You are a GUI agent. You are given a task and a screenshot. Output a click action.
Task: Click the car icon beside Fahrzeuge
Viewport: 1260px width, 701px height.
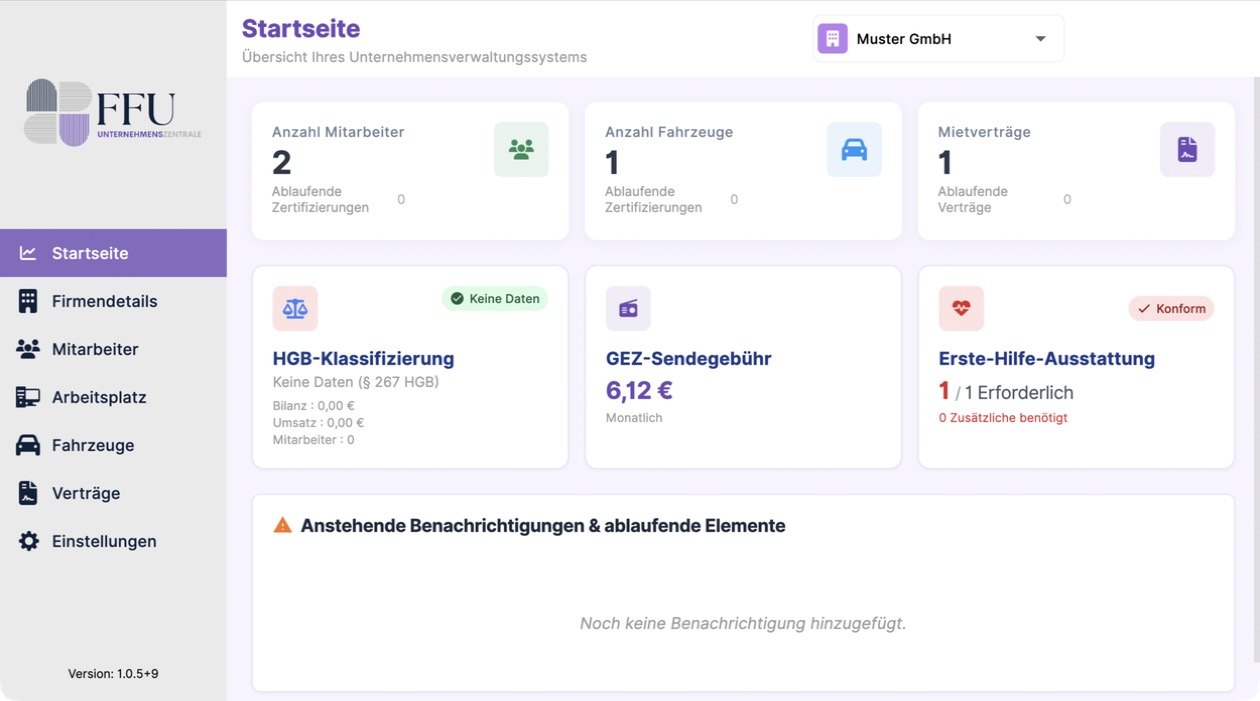(x=28, y=445)
